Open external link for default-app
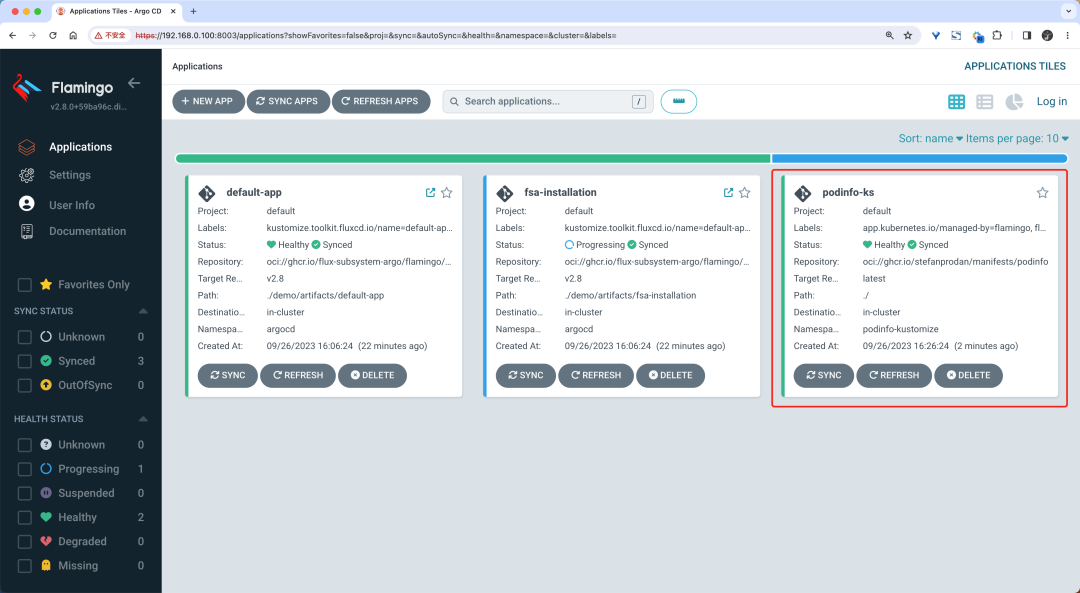The height and width of the screenshot is (593, 1080). coord(430,193)
